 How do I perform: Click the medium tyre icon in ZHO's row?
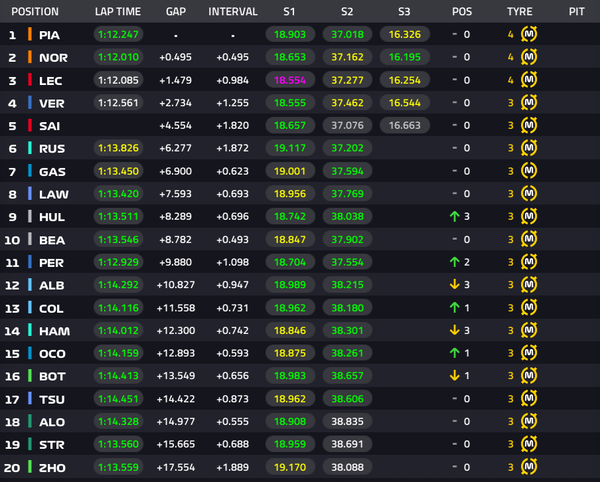[x=529, y=467]
